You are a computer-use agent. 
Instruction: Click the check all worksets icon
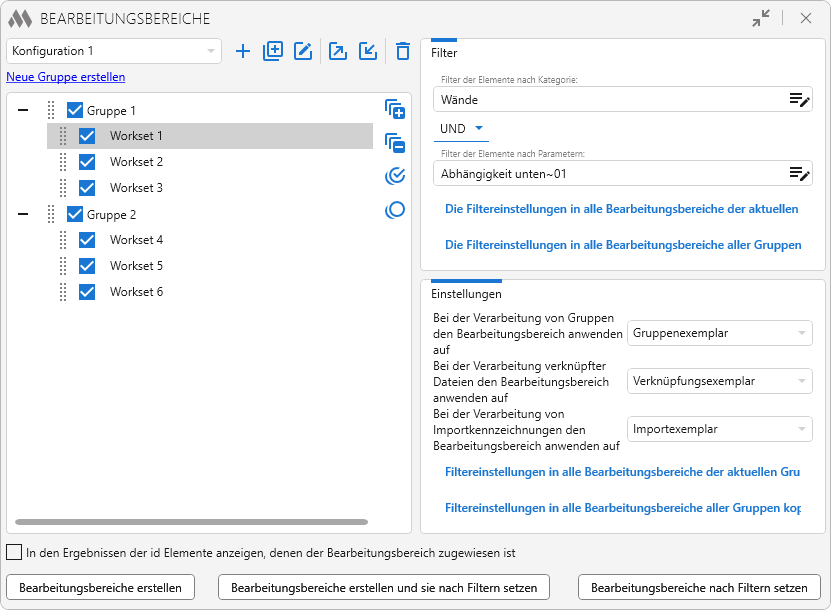pyautogui.click(x=395, y=176)
